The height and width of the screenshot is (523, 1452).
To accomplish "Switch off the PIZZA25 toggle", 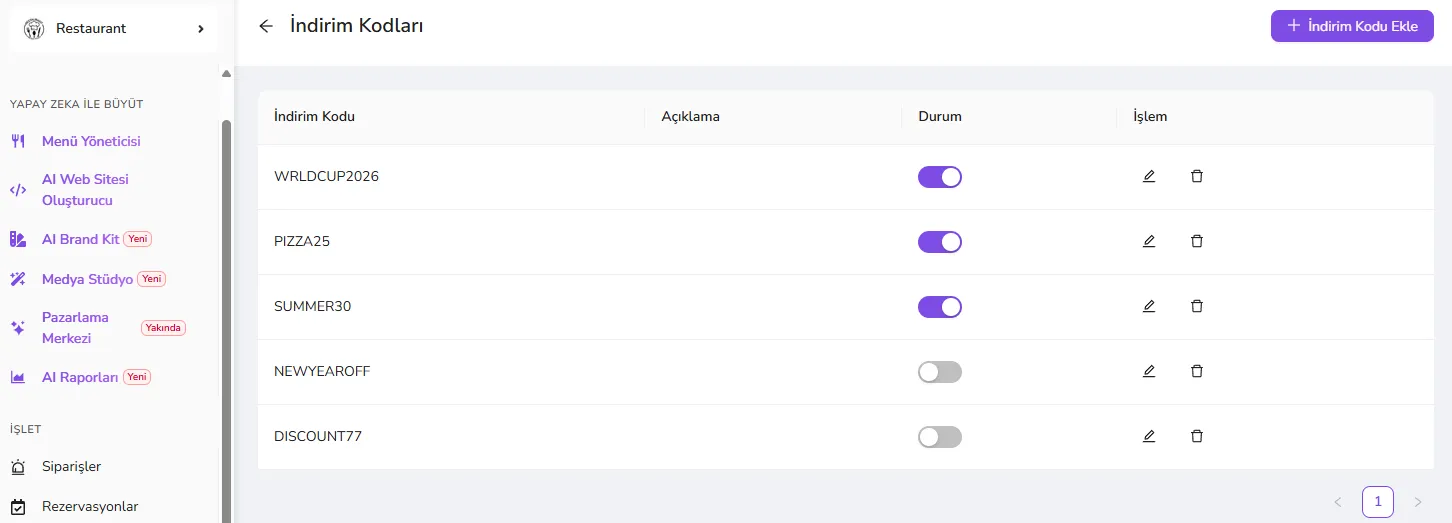I will click(x=940, y=242).
